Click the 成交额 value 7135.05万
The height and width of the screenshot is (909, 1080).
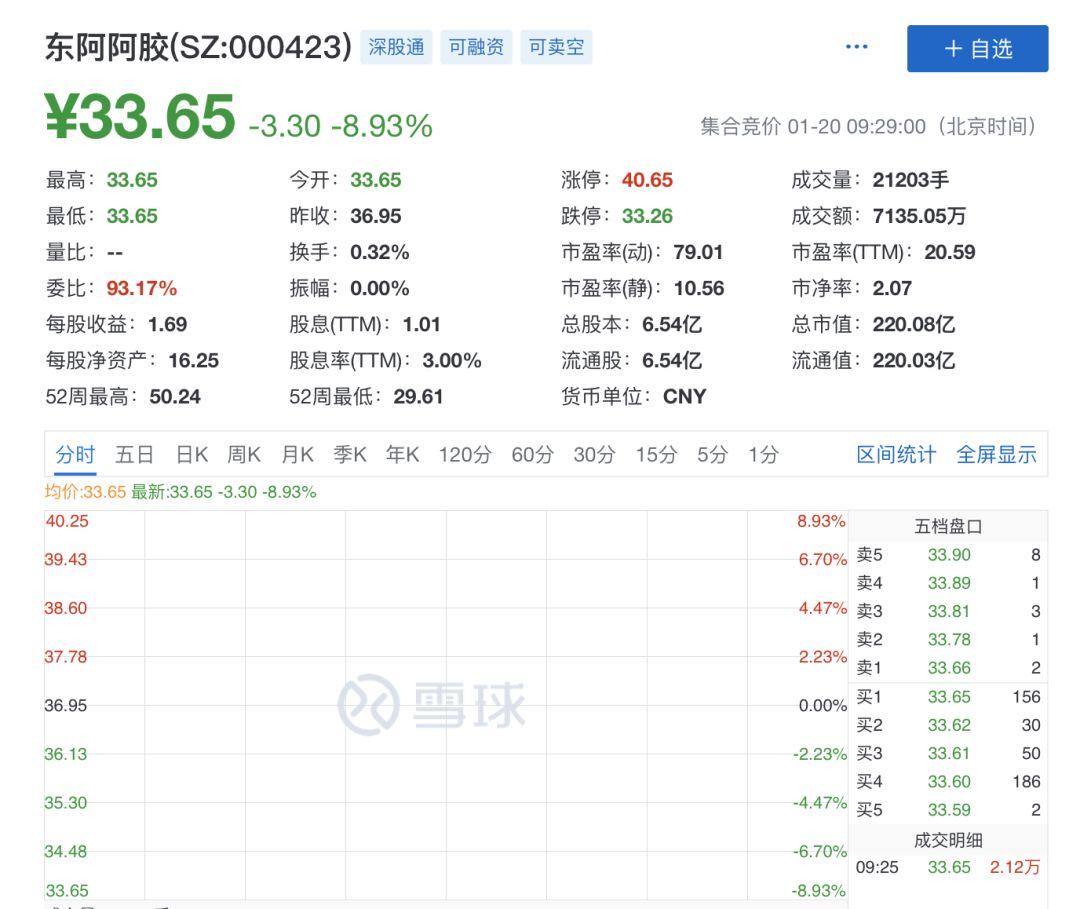tap(919, 216)
